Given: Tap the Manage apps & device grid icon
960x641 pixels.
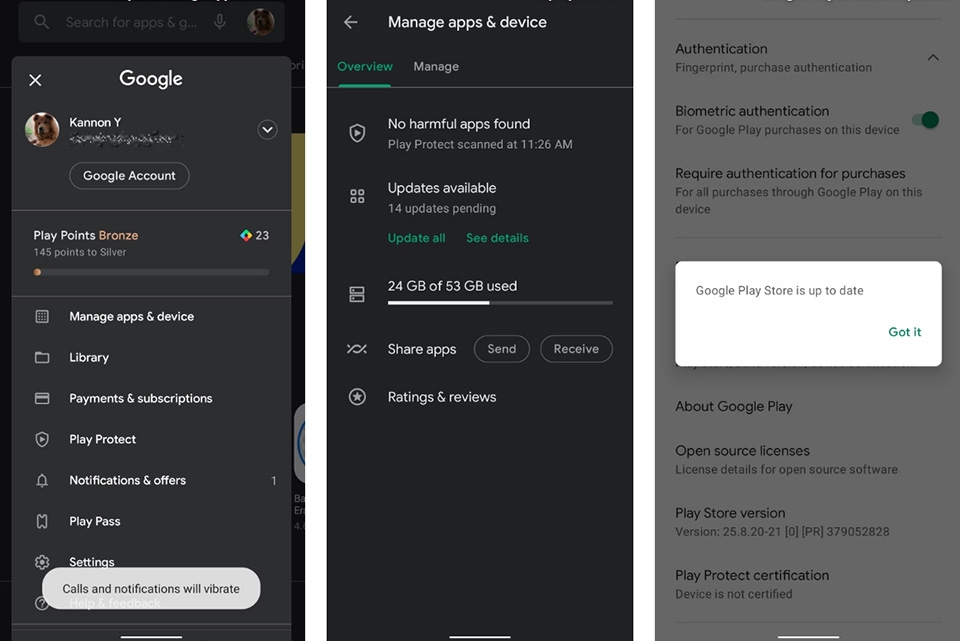Looking at the screenshot, I should (x=42, y=317).
